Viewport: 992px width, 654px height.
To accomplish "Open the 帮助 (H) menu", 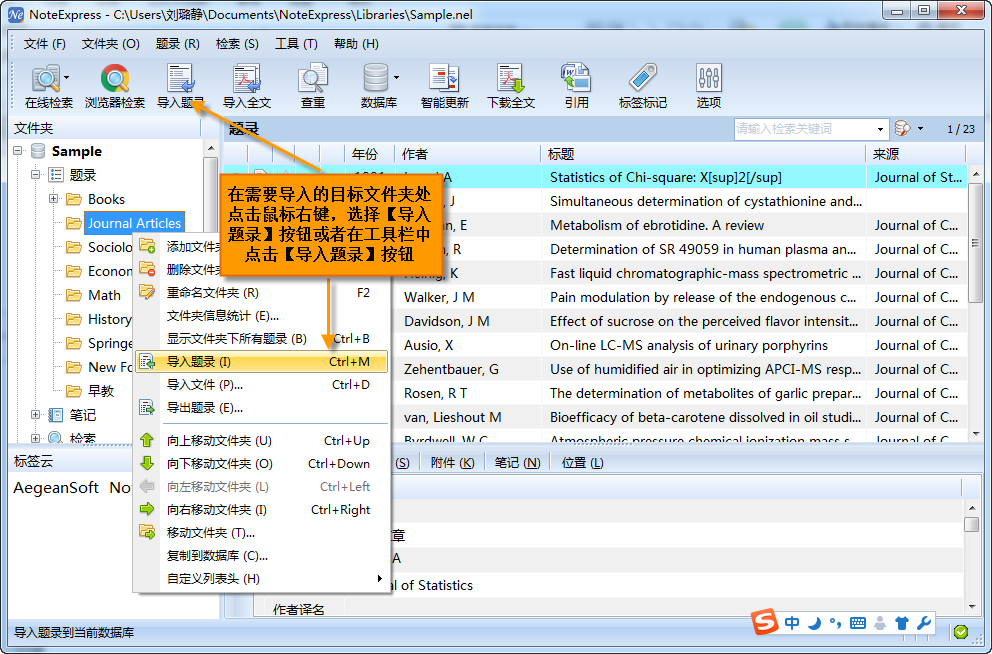I will pos(356,44).
